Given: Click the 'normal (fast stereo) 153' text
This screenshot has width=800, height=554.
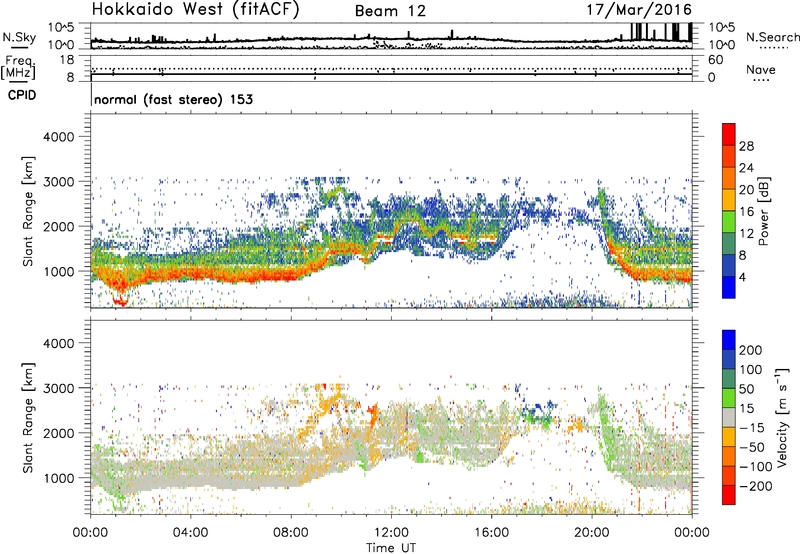Looking at the screenshot, I should coord(173,99).
